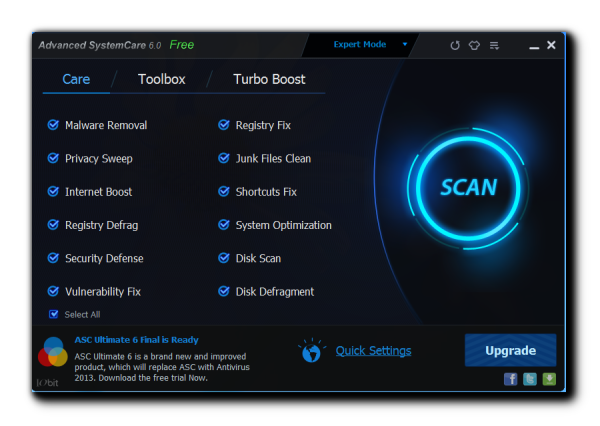This screenshot has height=426, width=600.
Task: Click the green "Free" edition label
Action: pos(182,45)
